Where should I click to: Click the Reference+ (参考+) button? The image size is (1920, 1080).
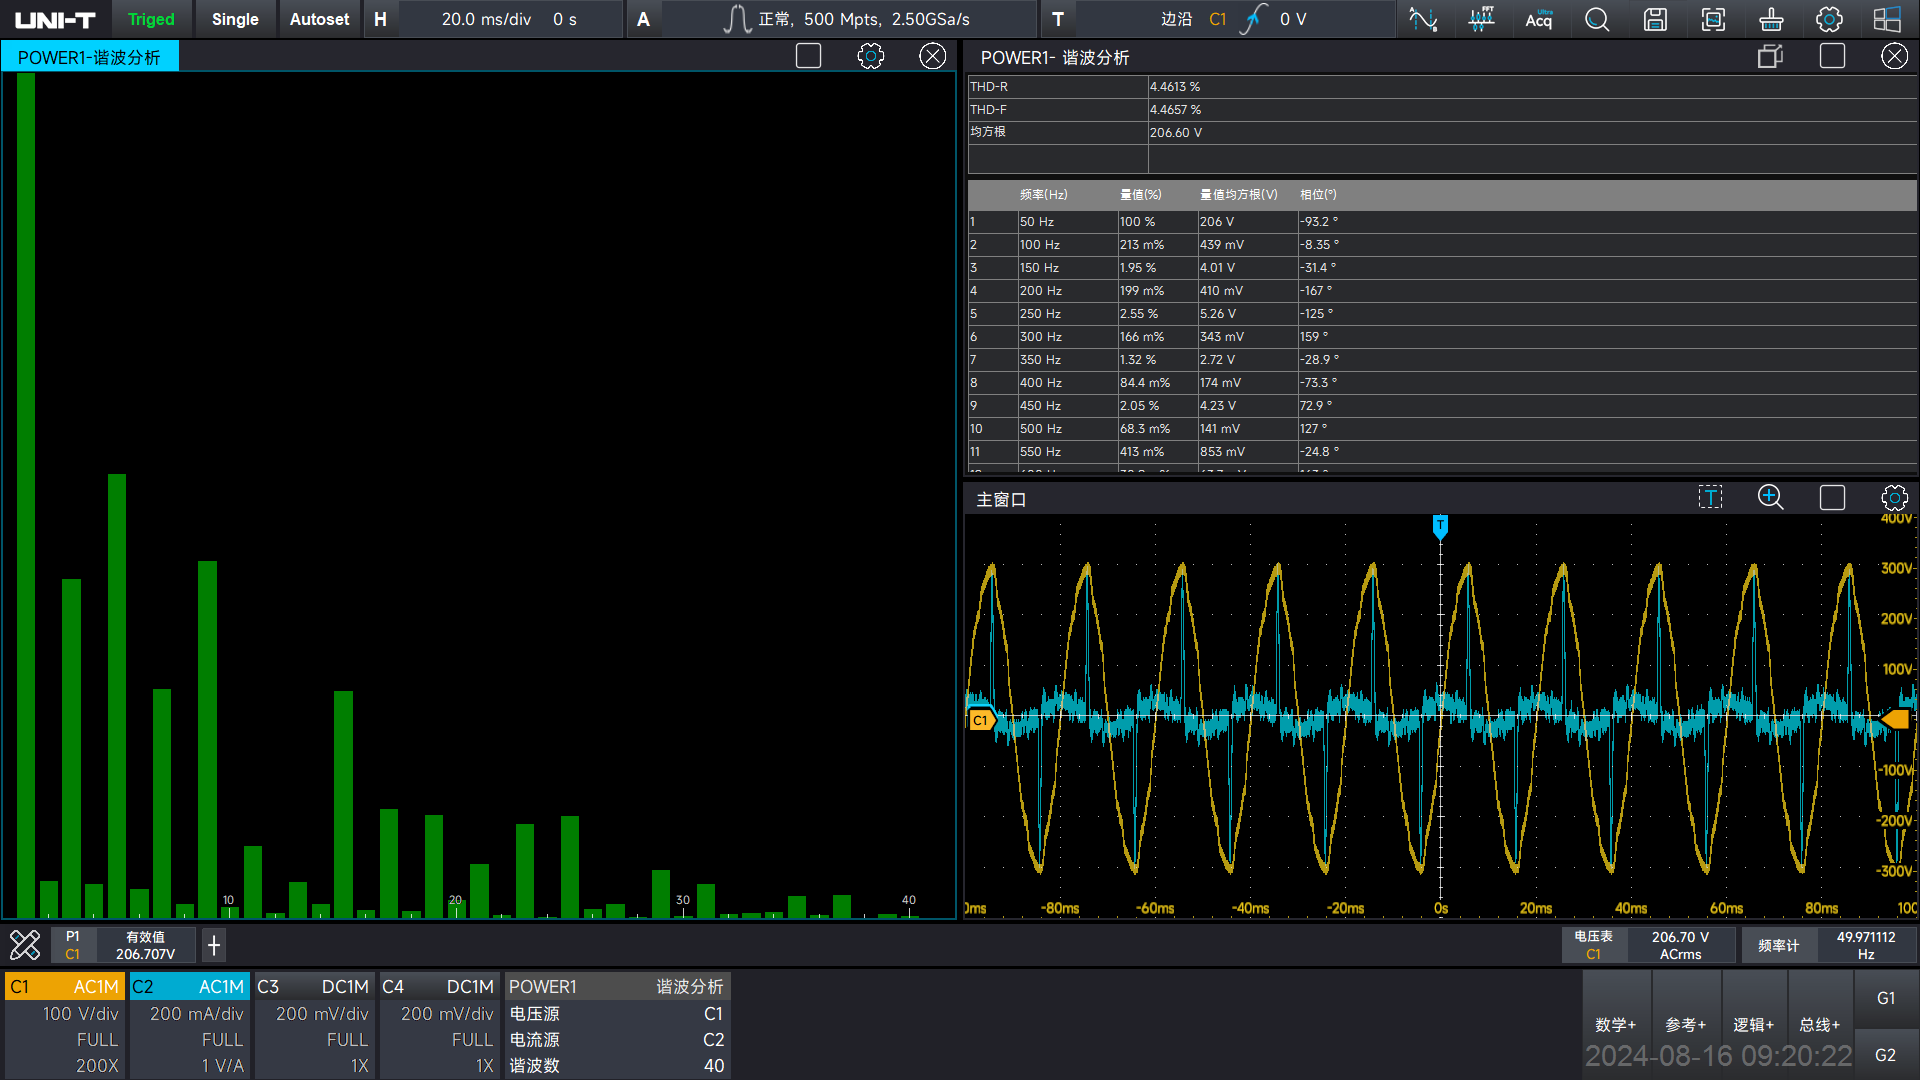(x=1686, y=1024)
